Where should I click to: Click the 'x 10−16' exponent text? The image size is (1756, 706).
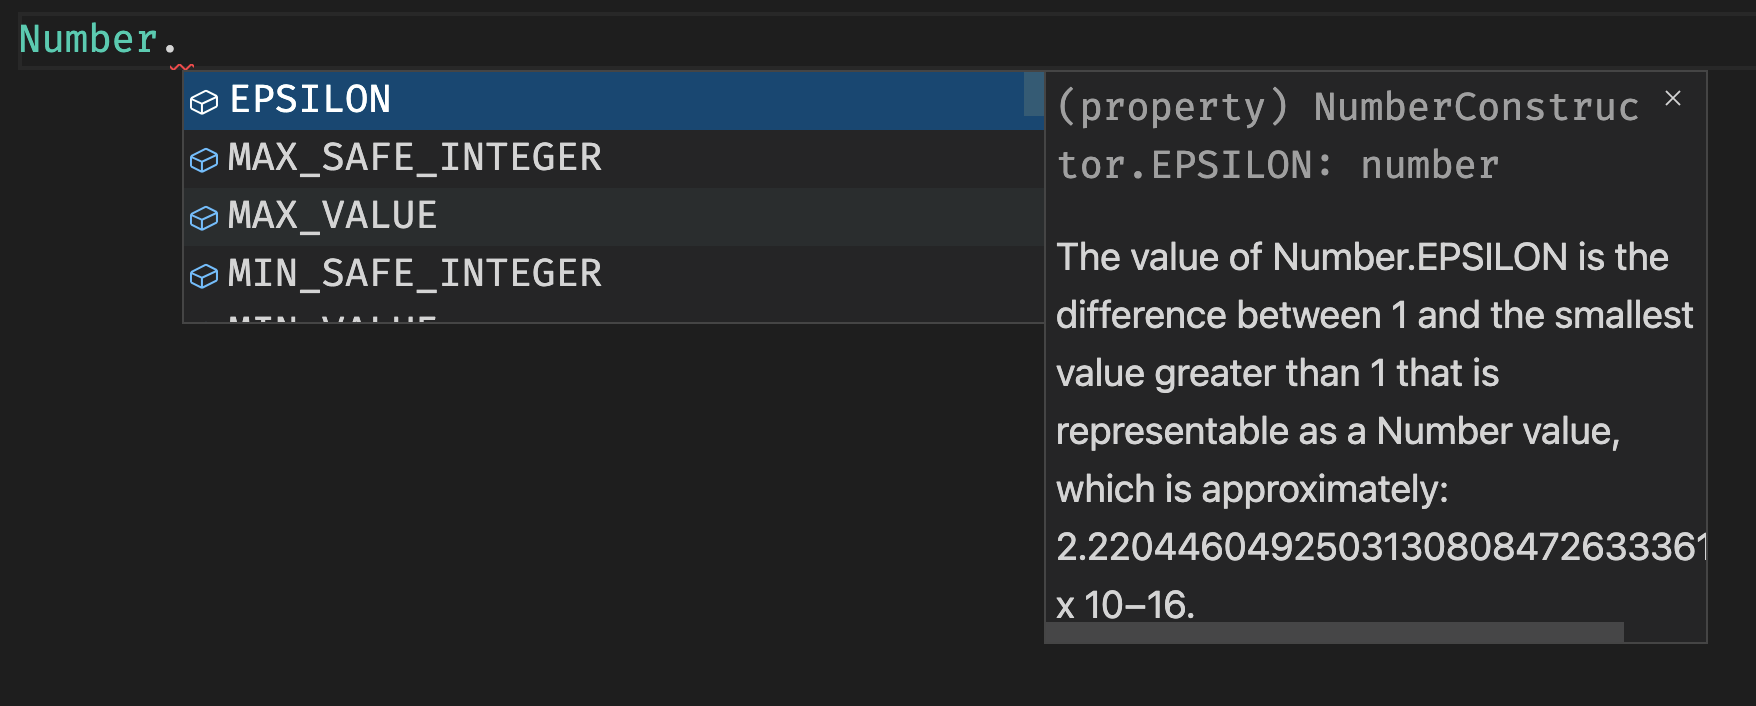click(x=1125, y=605)
